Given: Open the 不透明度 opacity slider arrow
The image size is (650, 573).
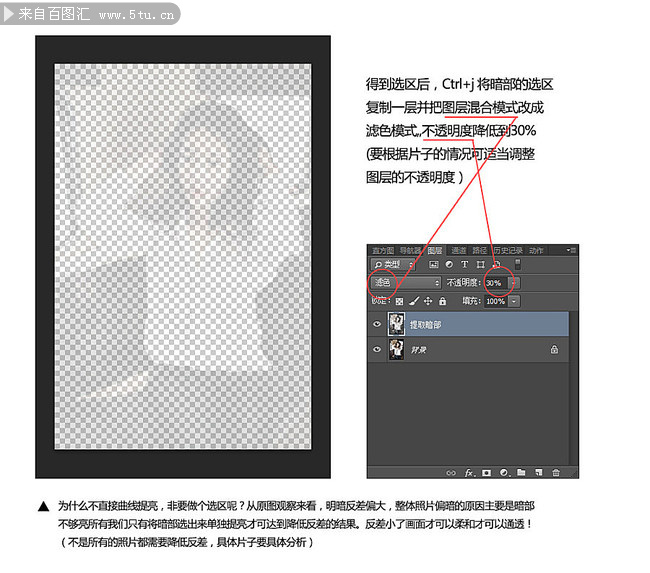Looking at the screenshot, I should click(x=515, y=283).
